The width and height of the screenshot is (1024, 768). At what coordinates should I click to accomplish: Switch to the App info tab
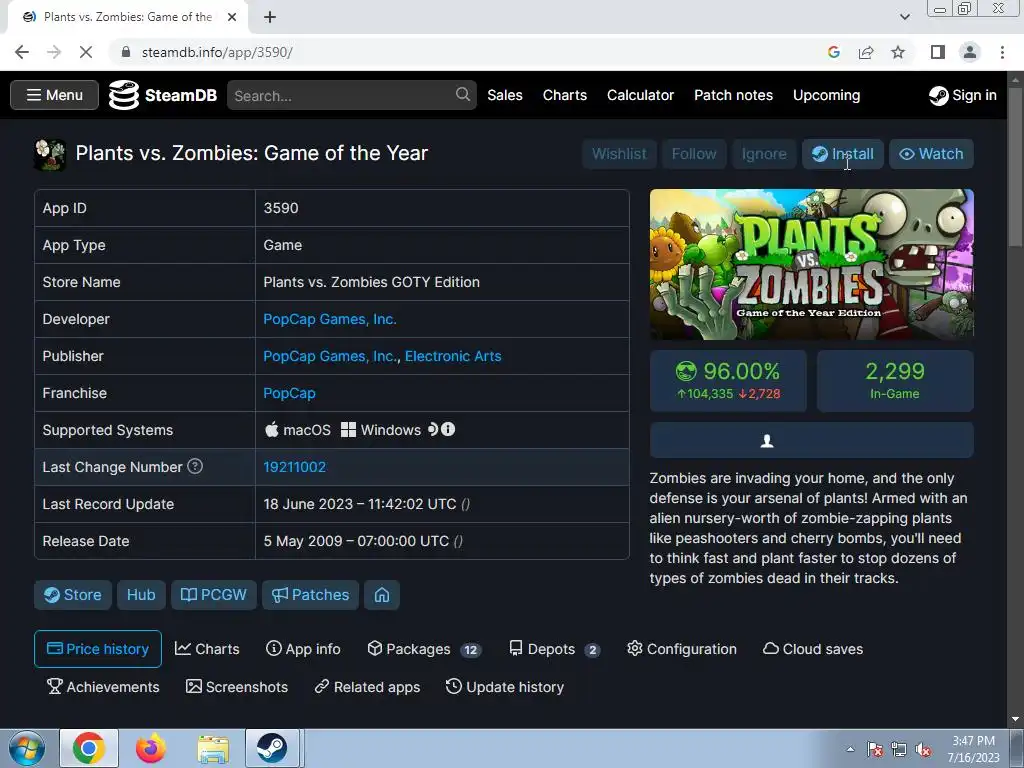[303, 649]
